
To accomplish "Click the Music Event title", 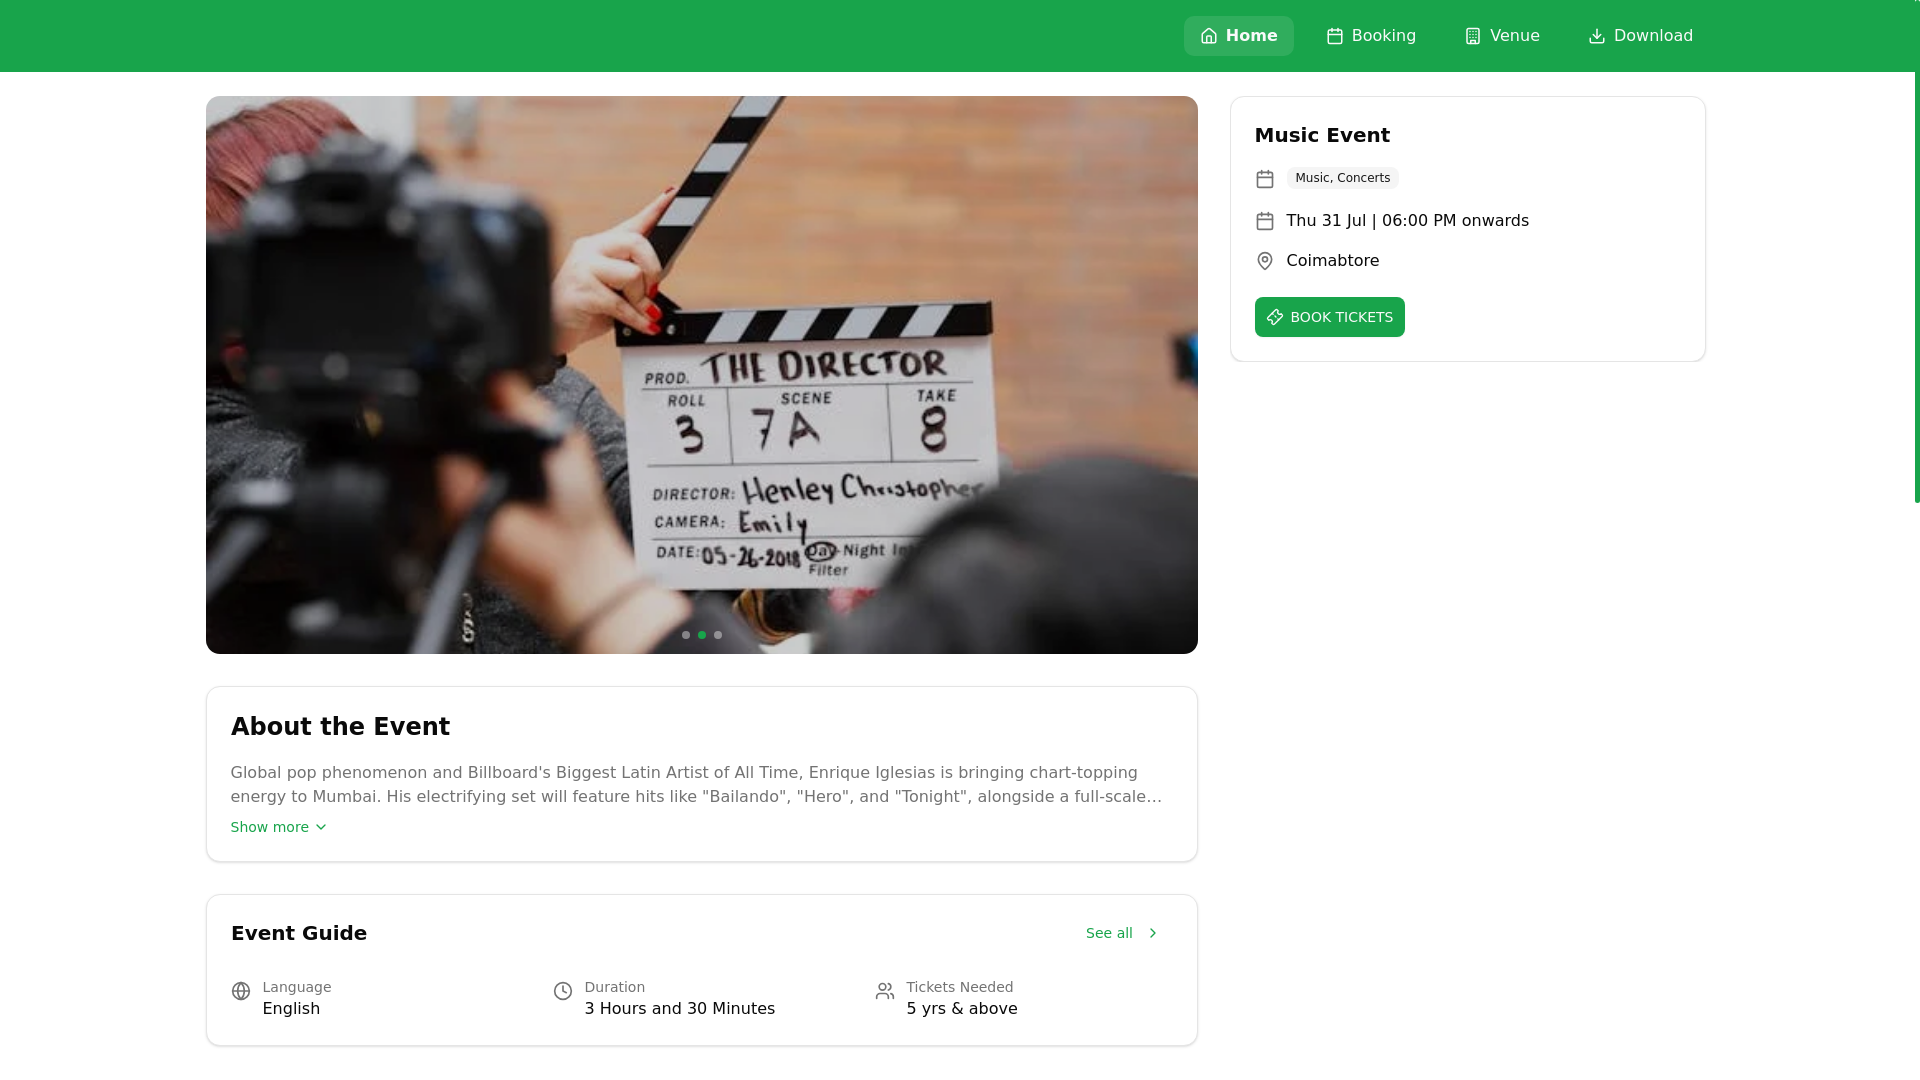I will pyautogui.click(x=1322, y=135).
